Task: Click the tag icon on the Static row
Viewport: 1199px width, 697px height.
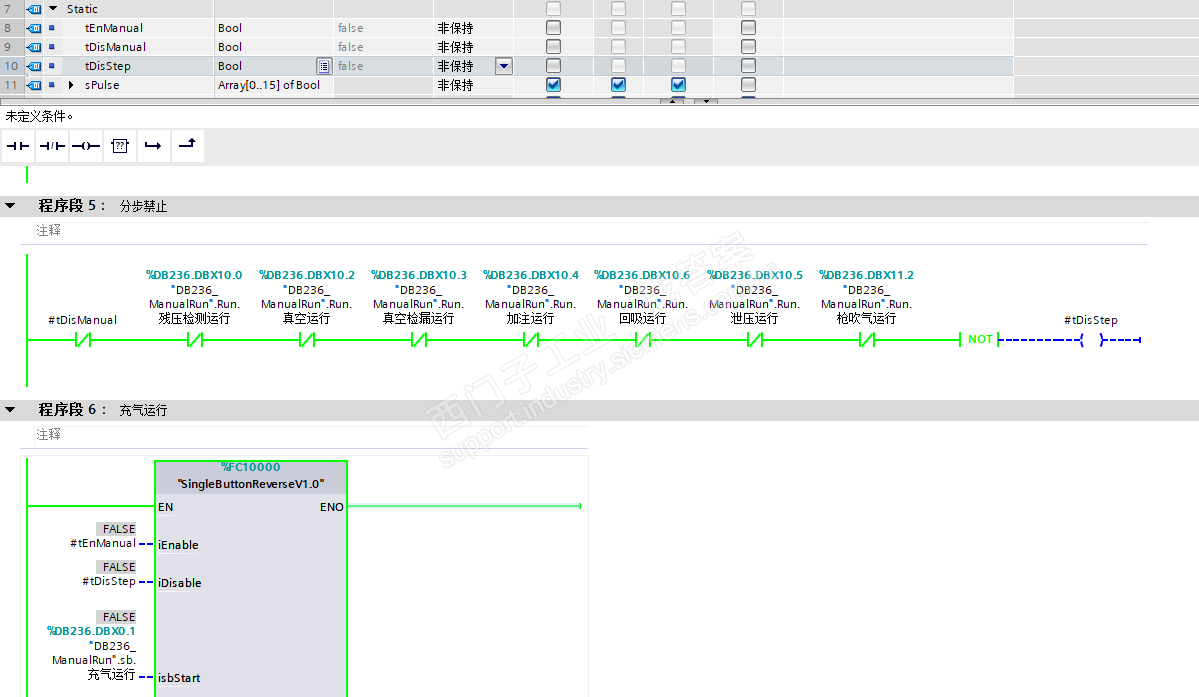Action: pyautogui.click(x=34, y=9)
